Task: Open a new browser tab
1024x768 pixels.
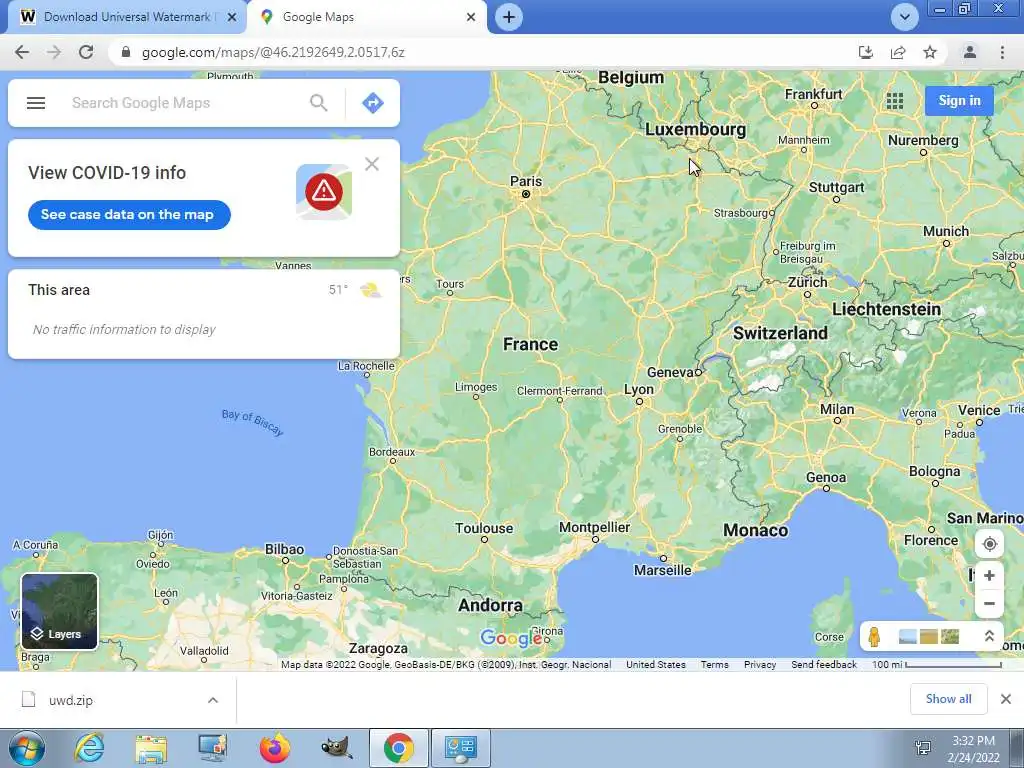Action: [509, 17]
